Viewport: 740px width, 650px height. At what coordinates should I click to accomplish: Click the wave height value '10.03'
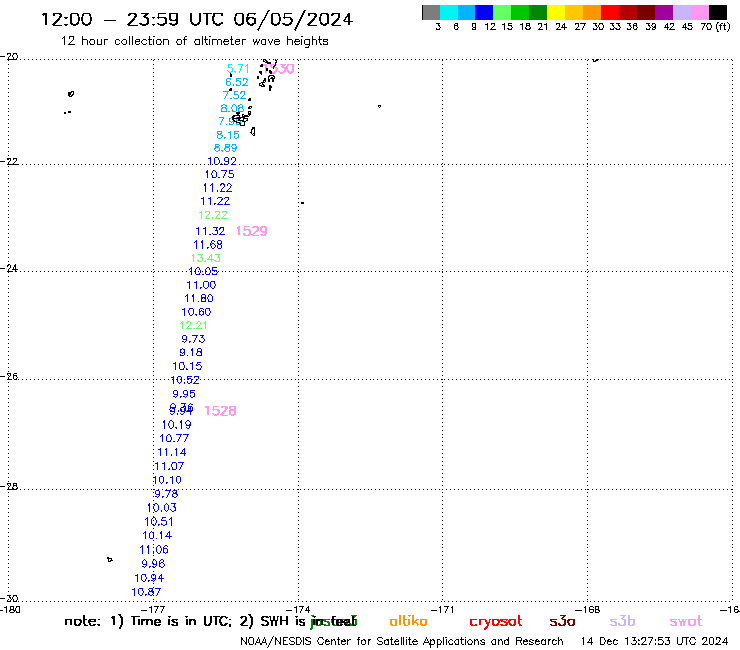coord(161,507)
